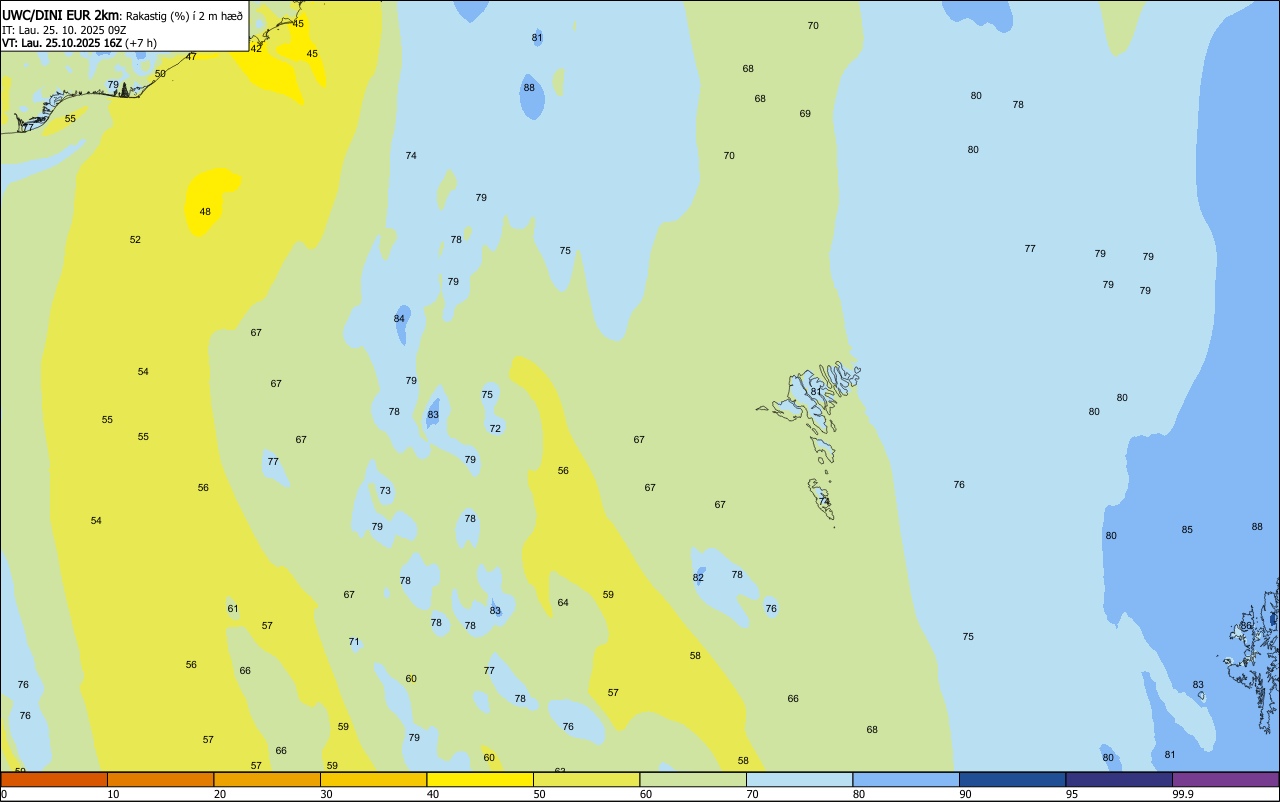Select the humidity value 71 on the map
The height and width of the screenshot is (802, 1280).
354,642
